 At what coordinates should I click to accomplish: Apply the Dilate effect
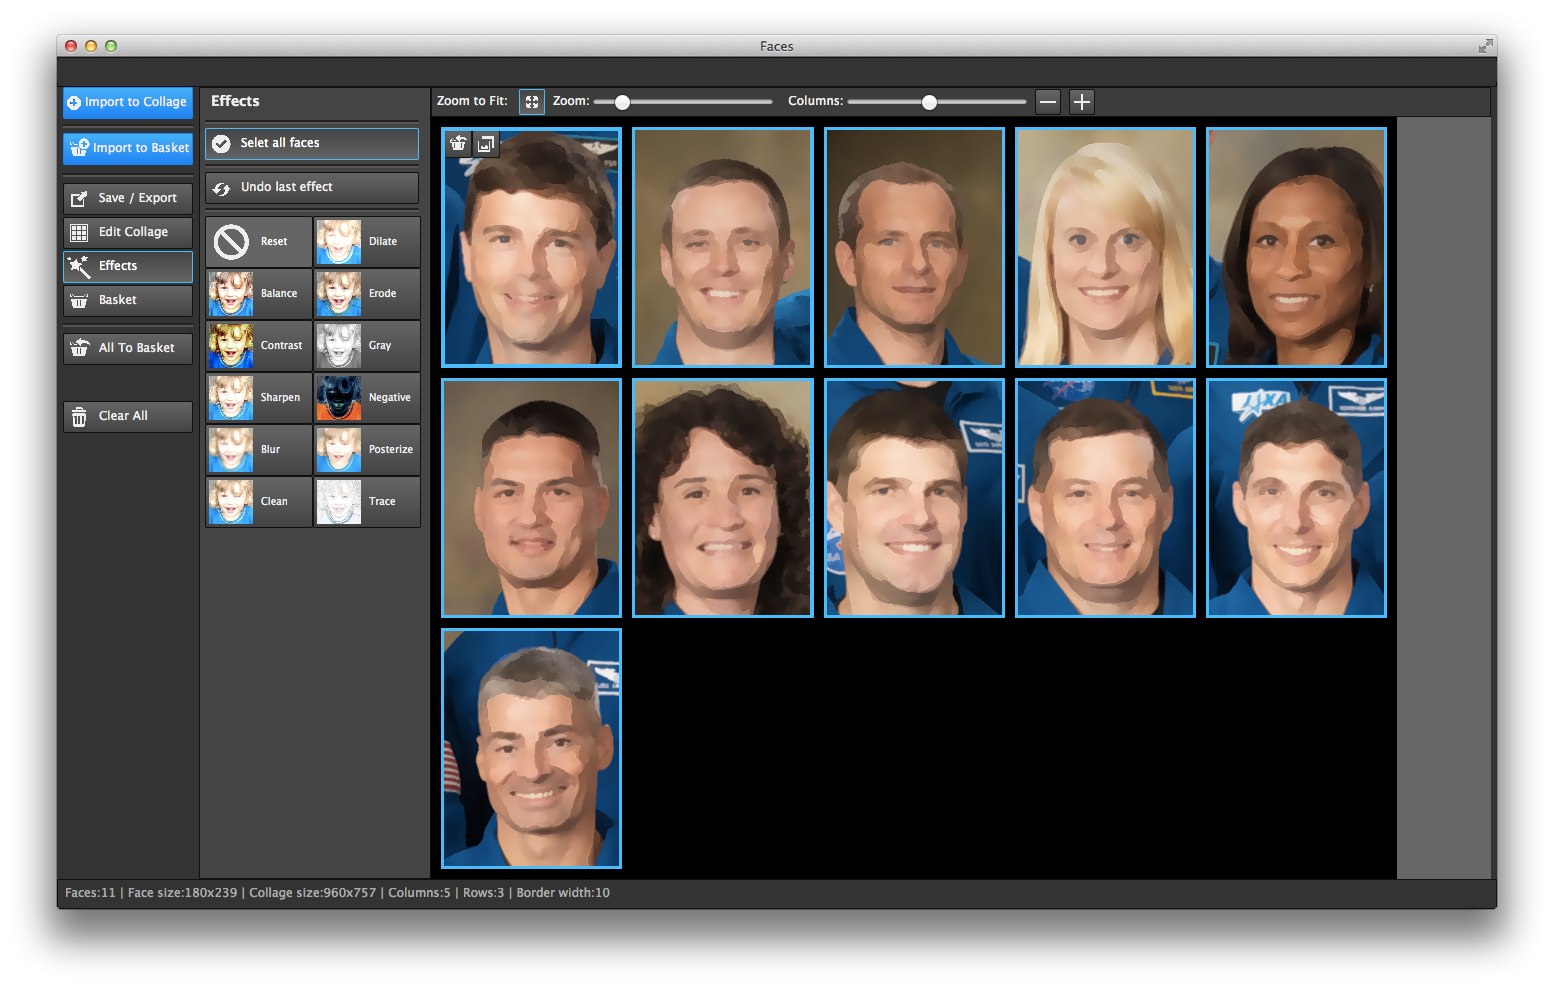click(x=367, y=242)
